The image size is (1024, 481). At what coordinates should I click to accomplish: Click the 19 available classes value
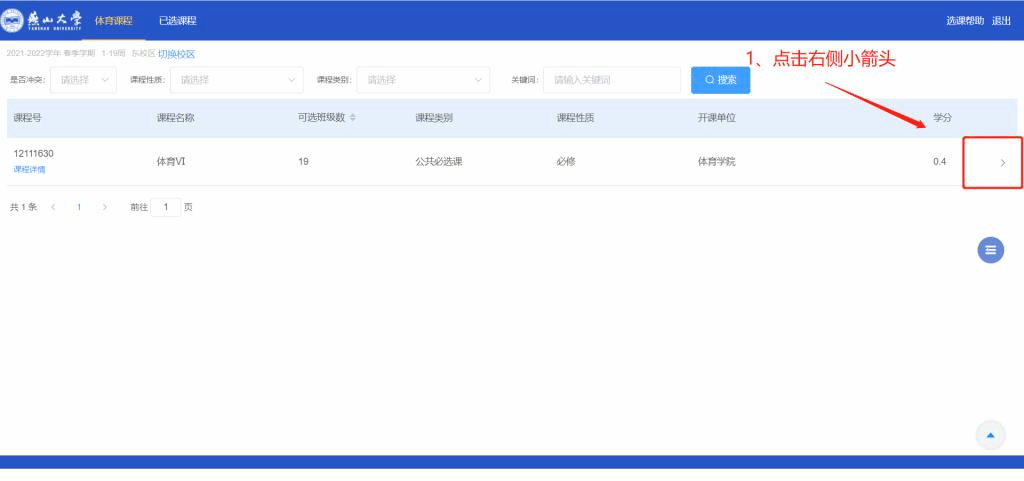coord(303,162)
